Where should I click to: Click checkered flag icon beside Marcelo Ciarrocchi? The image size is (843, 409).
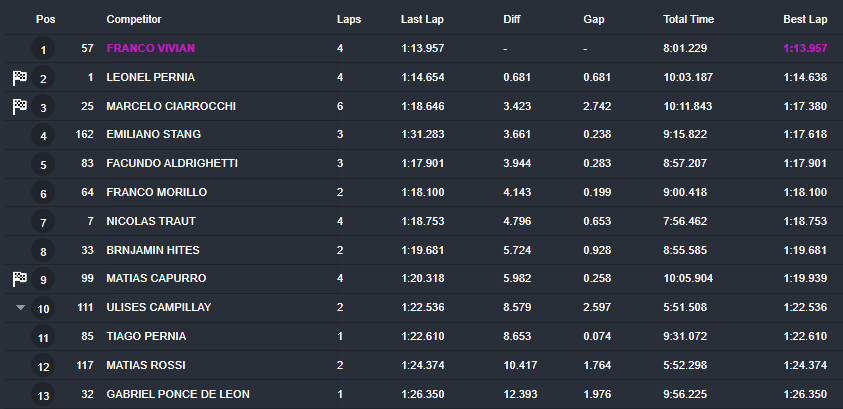(20, 107)
